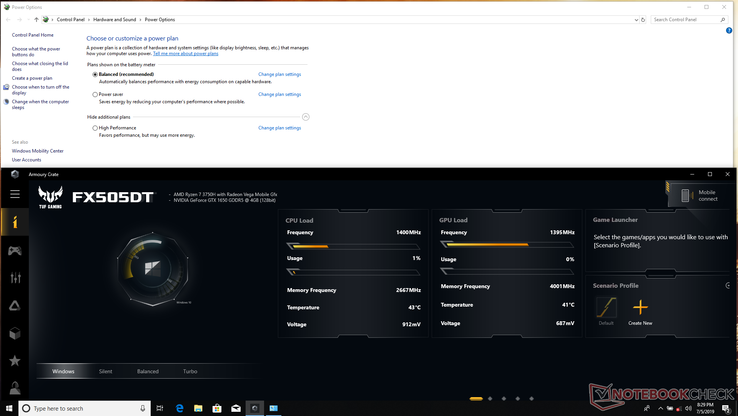Select the Balanced (recommended) power plan
The width and height of the screenshot is (738, 416).
(95, 74)
